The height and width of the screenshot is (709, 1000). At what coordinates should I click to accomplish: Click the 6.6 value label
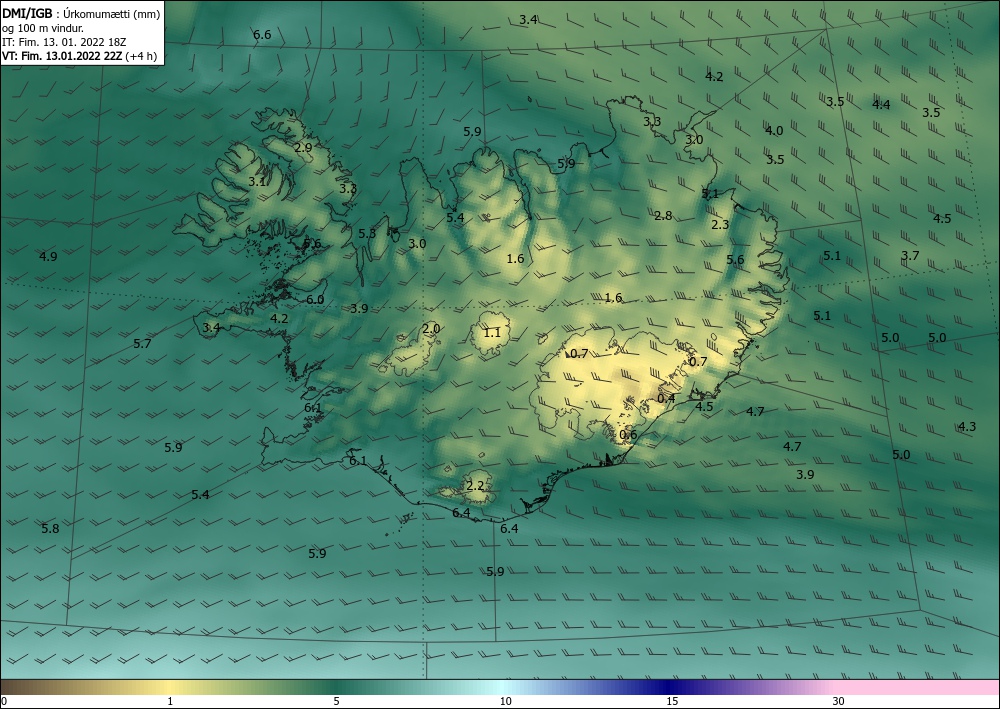pos(262,34)
